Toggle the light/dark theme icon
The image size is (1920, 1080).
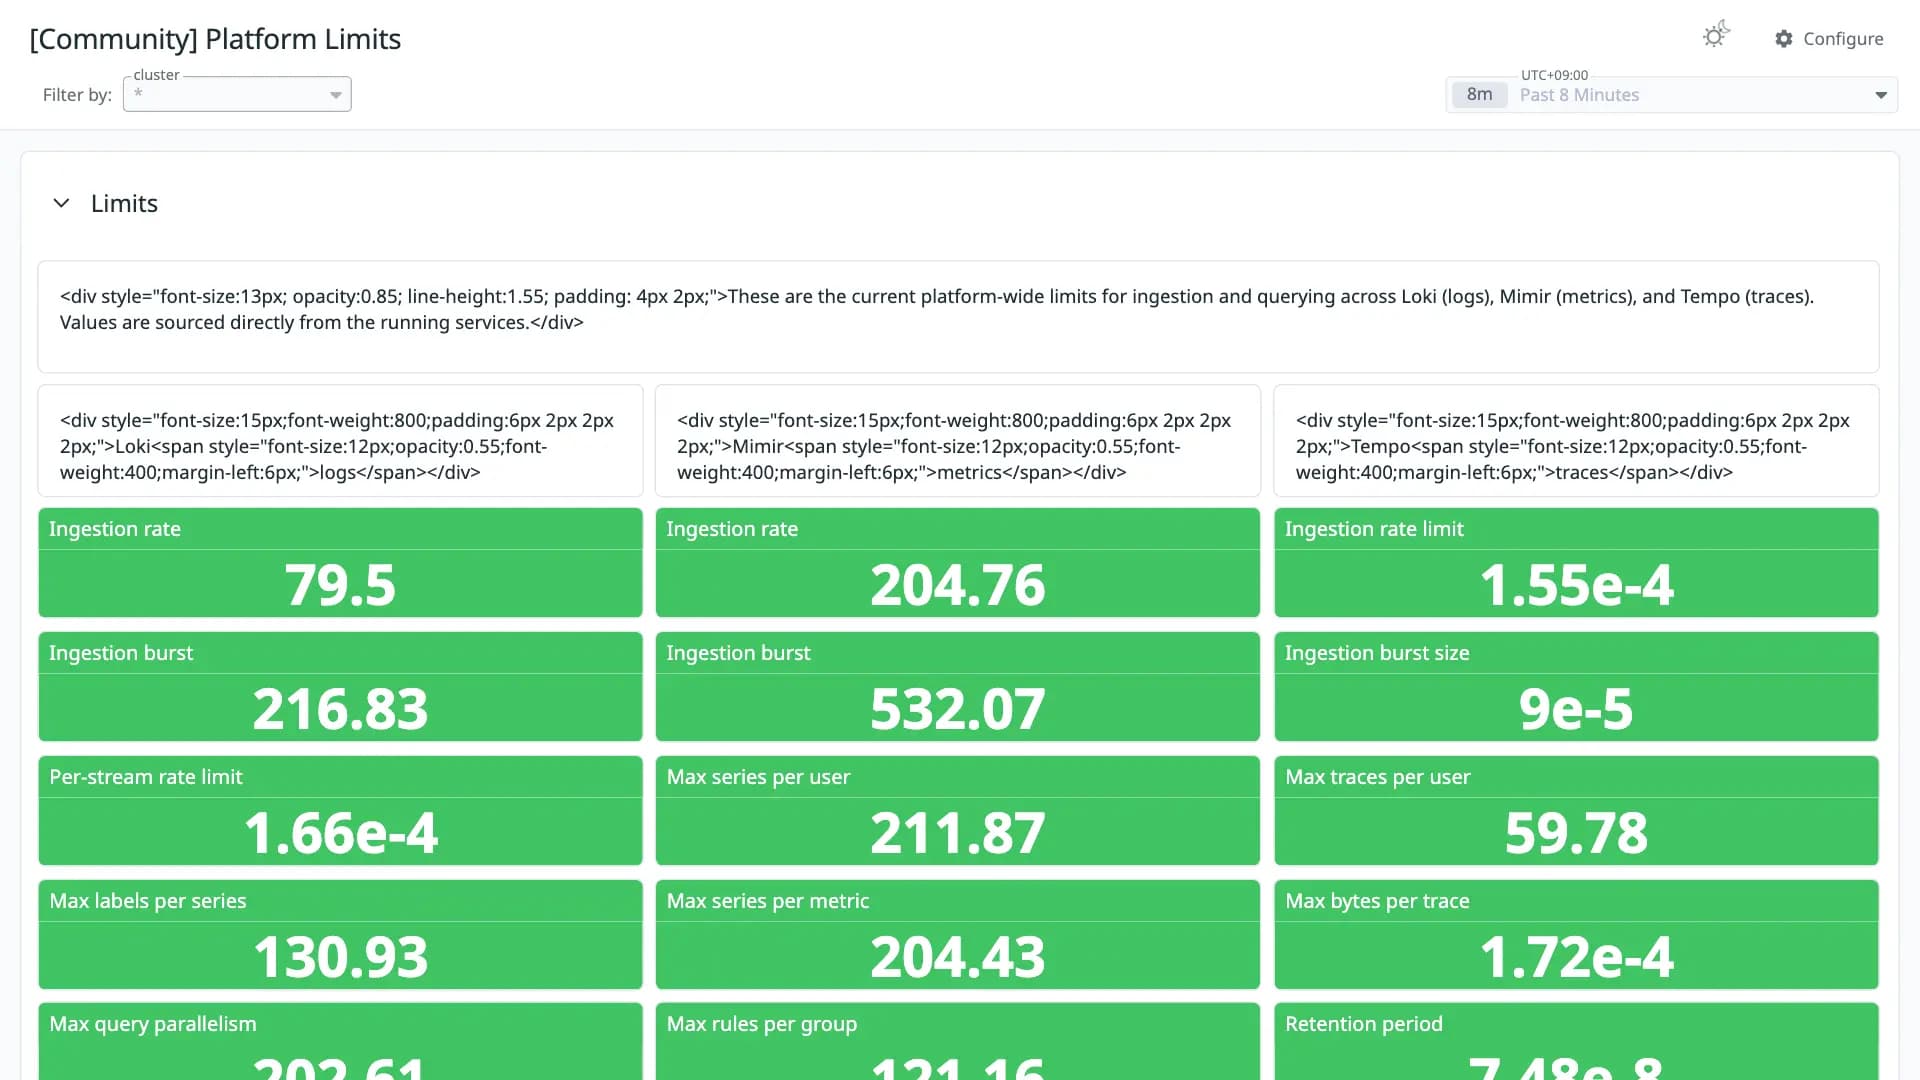(1716, 36)
